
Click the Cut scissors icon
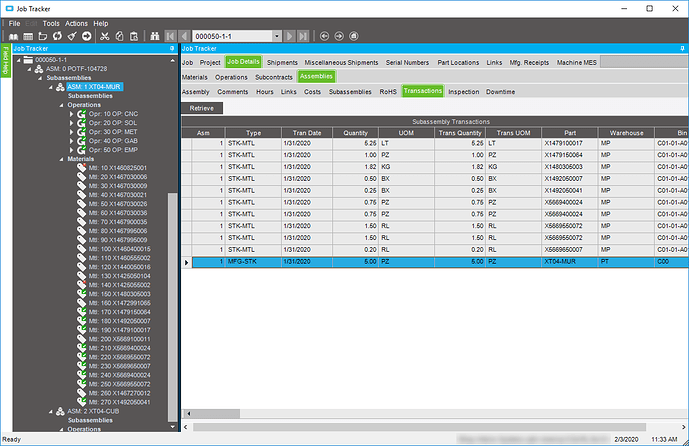(x=105, y=36)
